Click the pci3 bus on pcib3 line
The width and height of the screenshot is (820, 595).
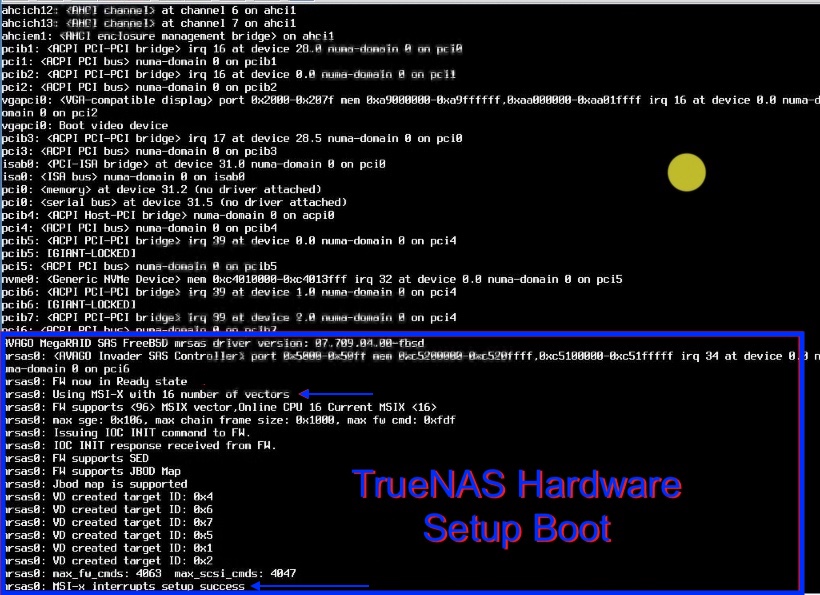coord(139,151)
